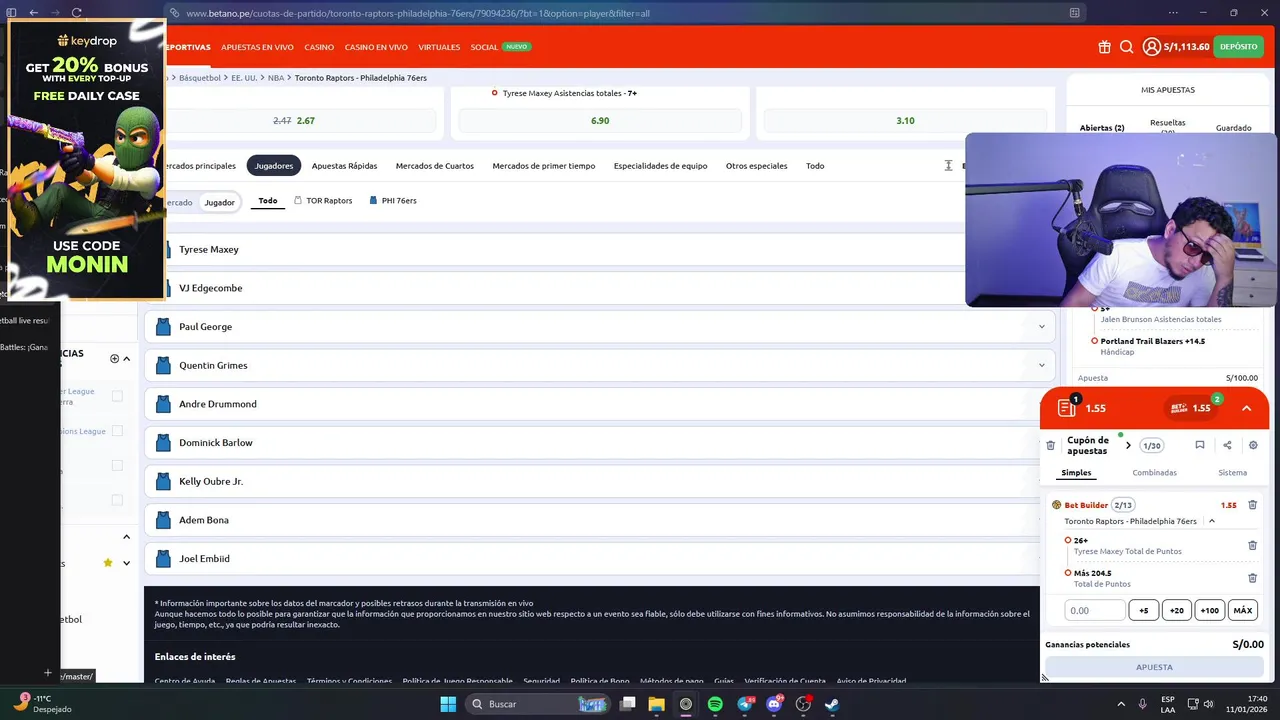
Task: Tick the first league checkbox in sidebar
Action: click(x=117, y=396)
